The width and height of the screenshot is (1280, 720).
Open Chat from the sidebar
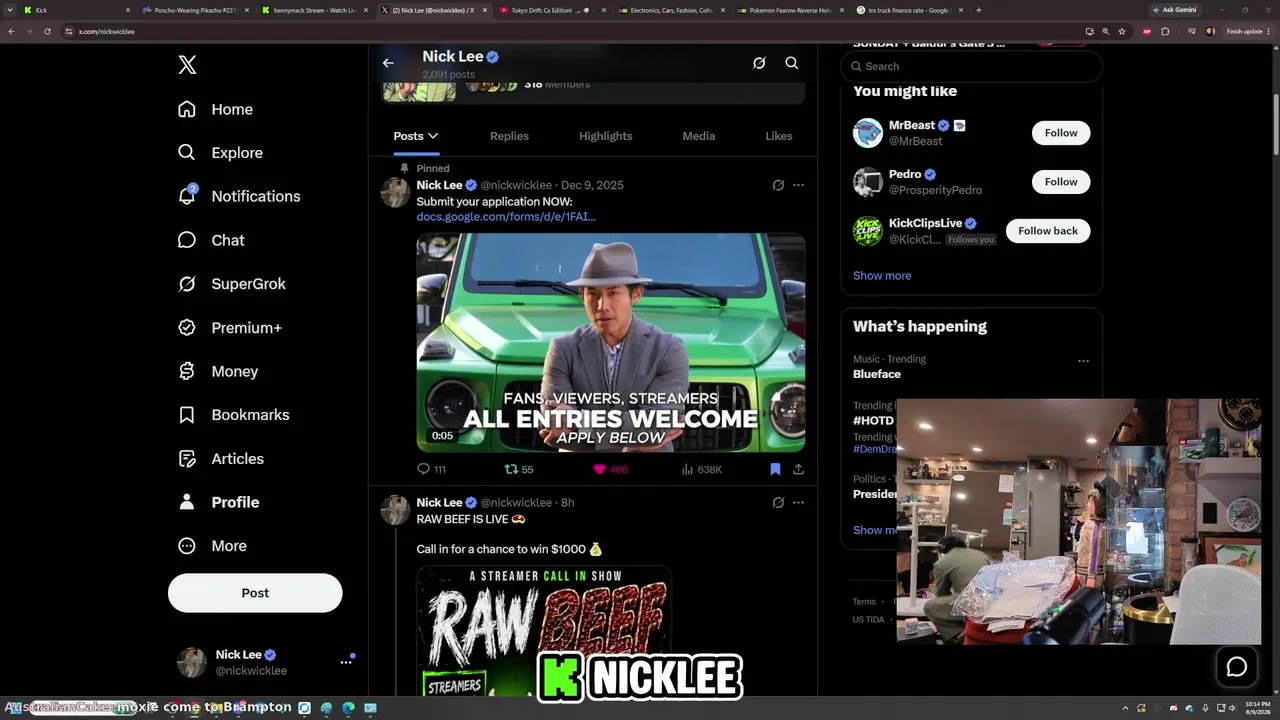click(211, 240)
